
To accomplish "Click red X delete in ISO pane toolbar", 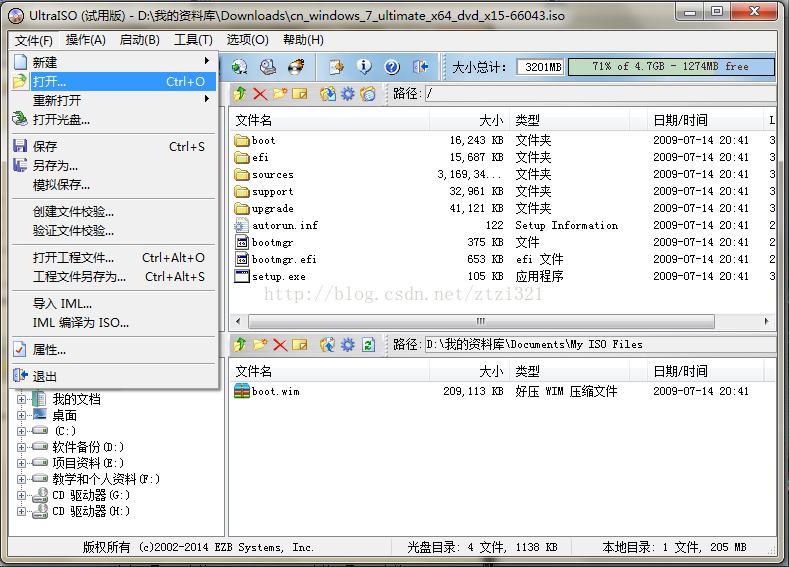I will pyautogui.click(x=260, y=94).
